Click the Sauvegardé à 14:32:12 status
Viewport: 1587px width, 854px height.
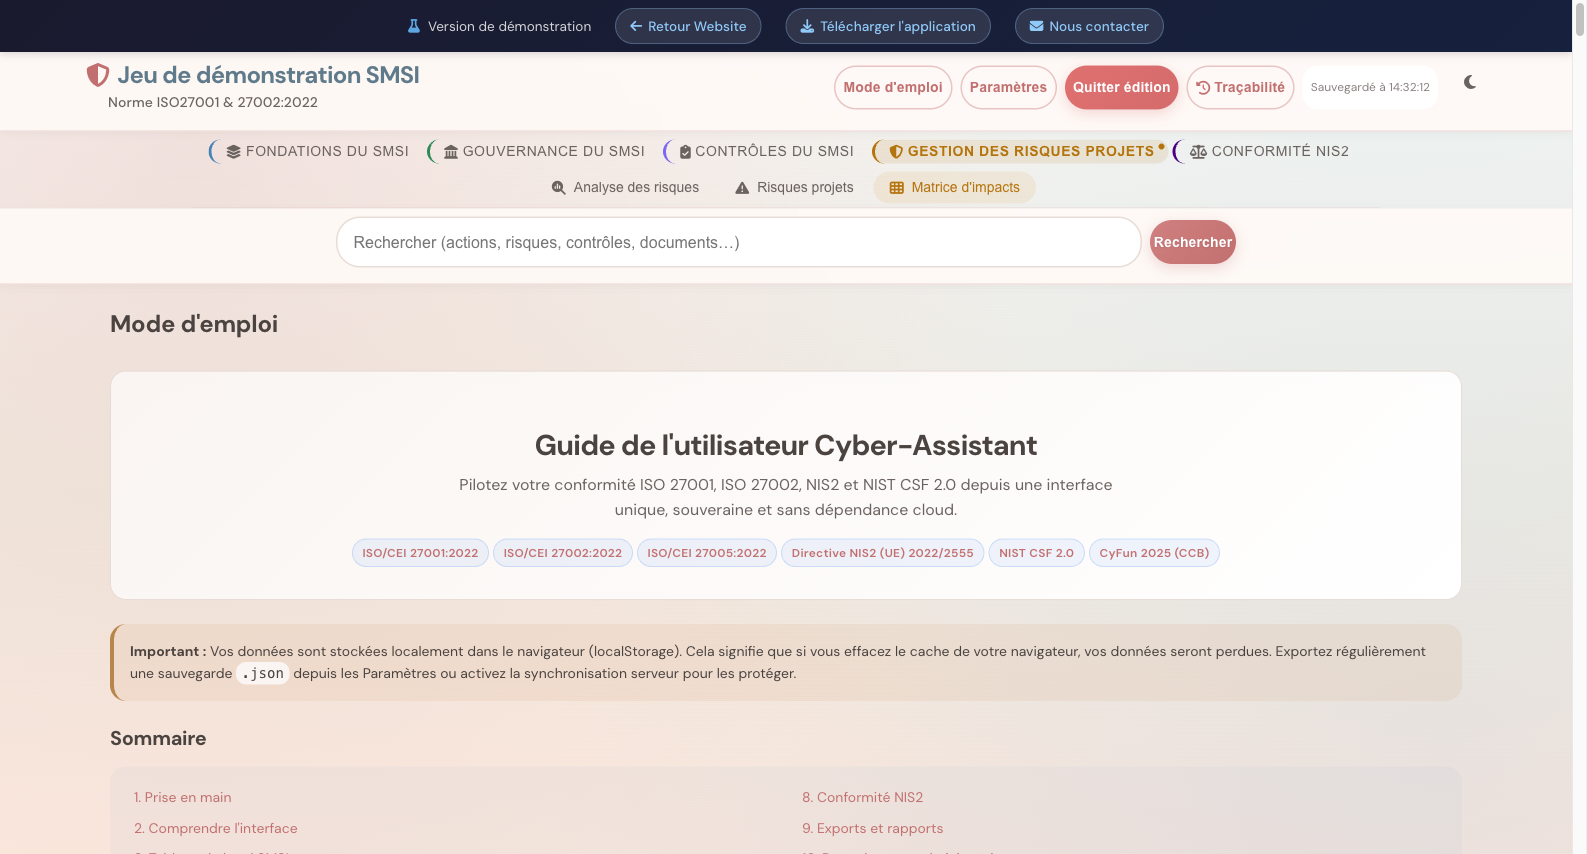click(1370, 87)
